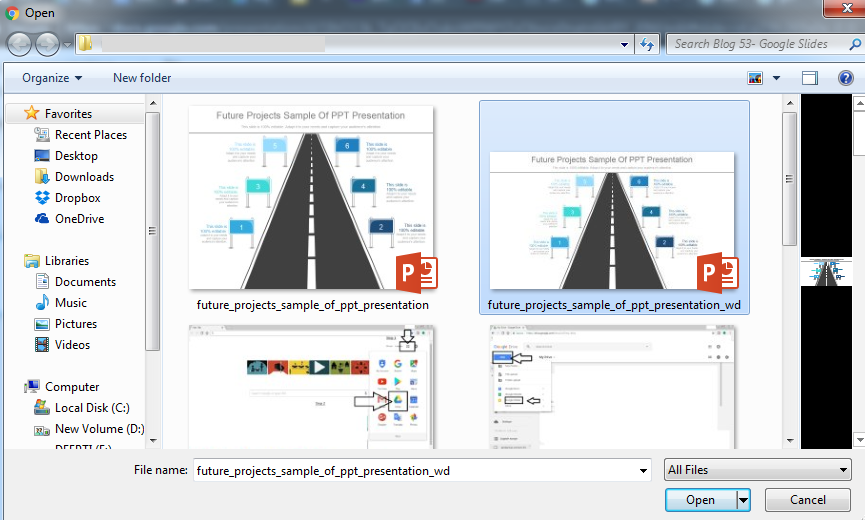Toggle the preview pane button
The width and height of the screenshot is (865, 520).
click(809, 78)
